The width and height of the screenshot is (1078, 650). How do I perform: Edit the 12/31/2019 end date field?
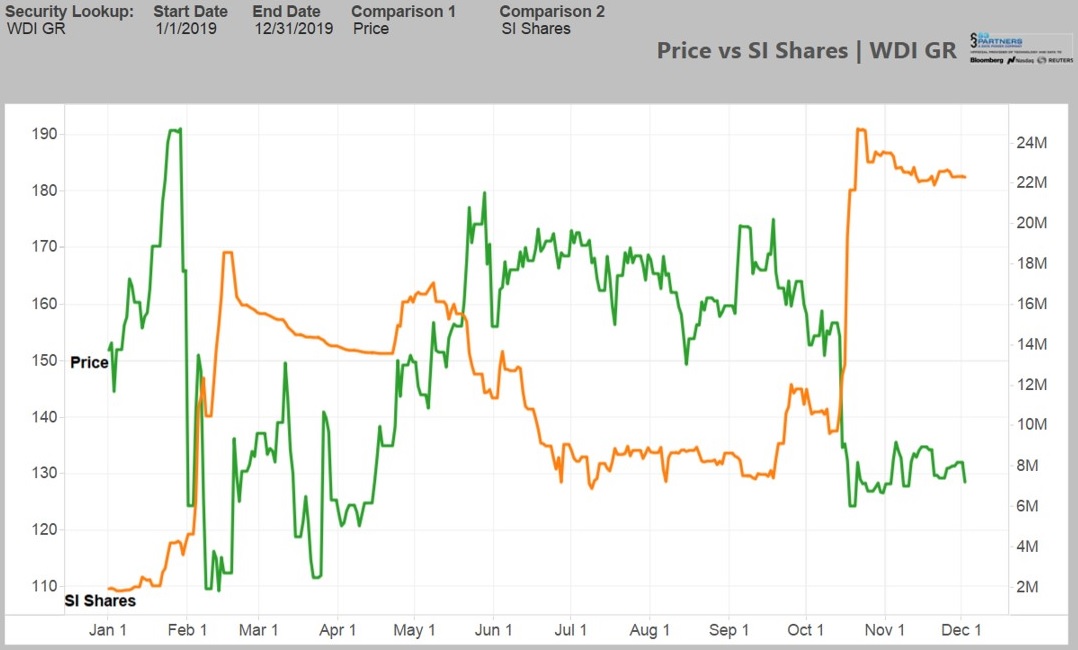pos(293,29)
